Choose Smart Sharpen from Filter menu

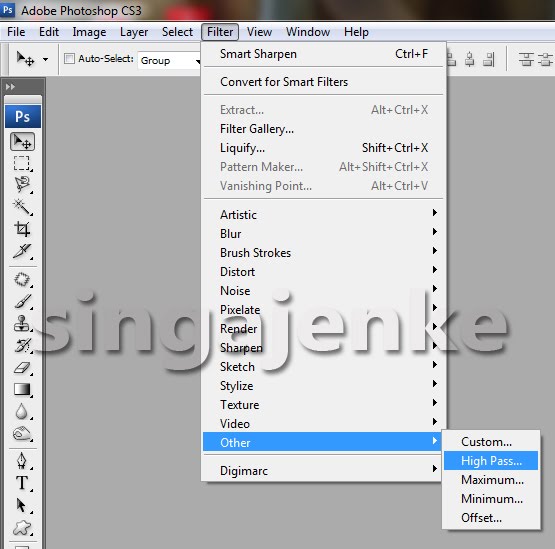322,54
